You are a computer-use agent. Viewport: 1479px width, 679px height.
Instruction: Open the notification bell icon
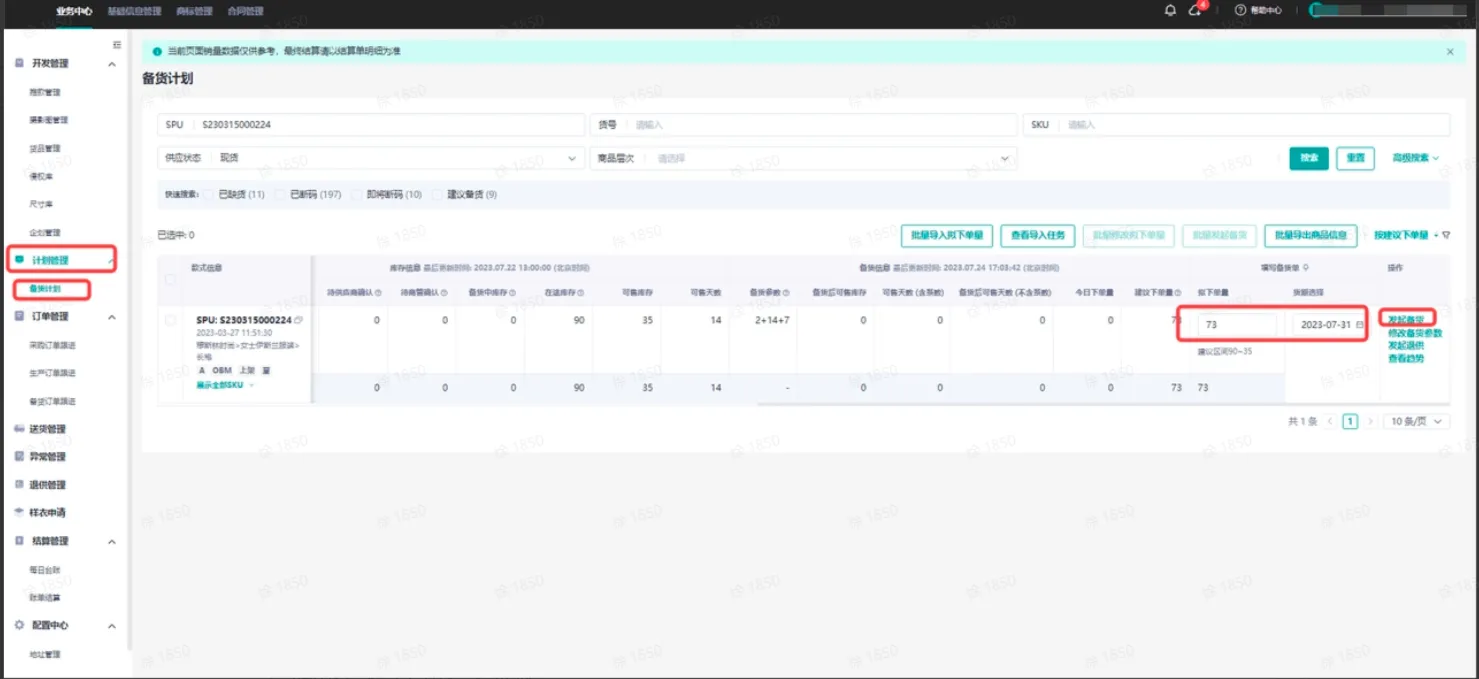tap(1170, 10)
